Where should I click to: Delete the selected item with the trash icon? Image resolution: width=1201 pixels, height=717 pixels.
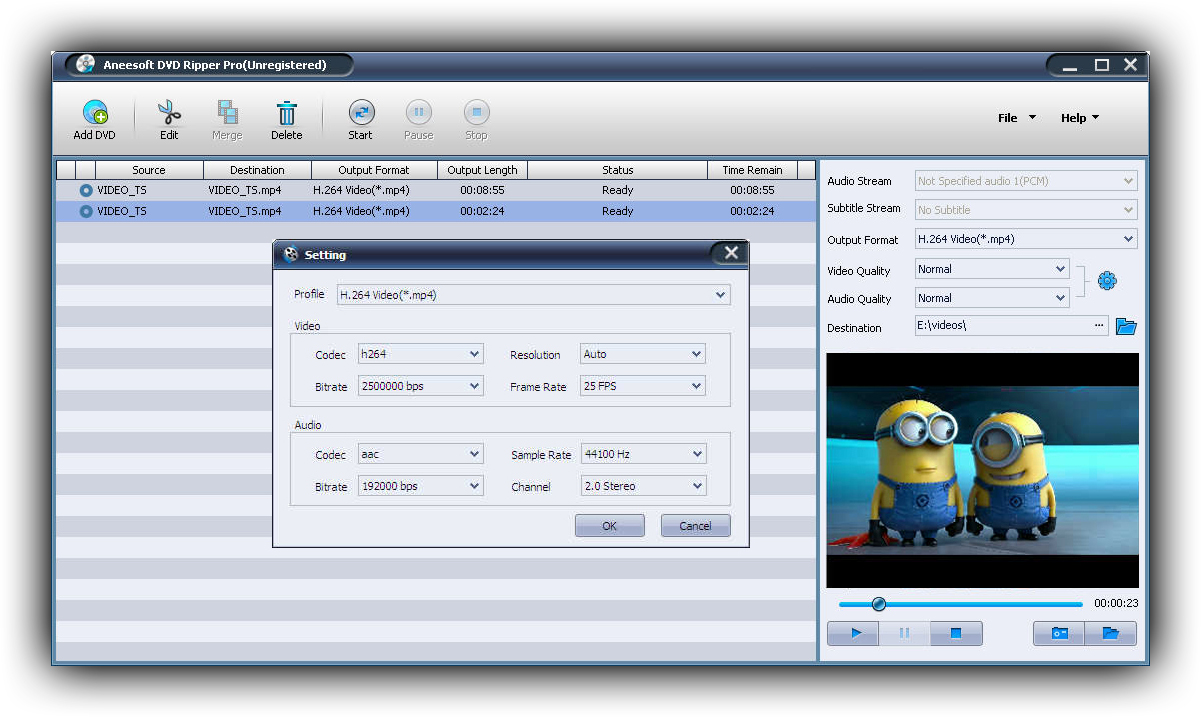[x=286, y=113]
